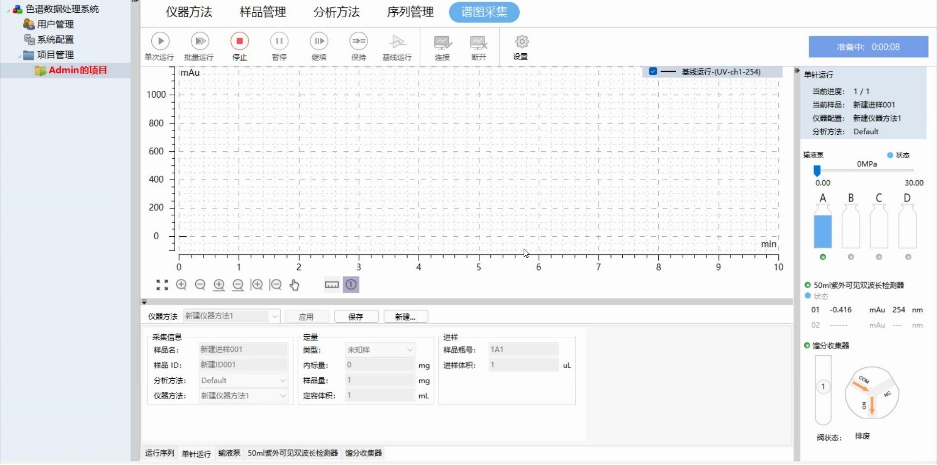
Task: Click the UV detector green status dot
Action: coord(808,285)
